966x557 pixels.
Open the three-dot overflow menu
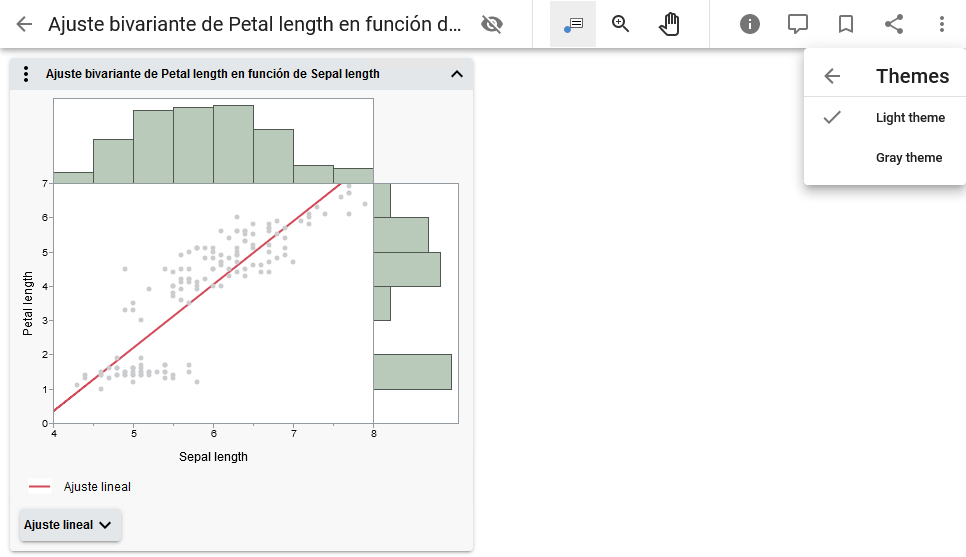point(942,24)
